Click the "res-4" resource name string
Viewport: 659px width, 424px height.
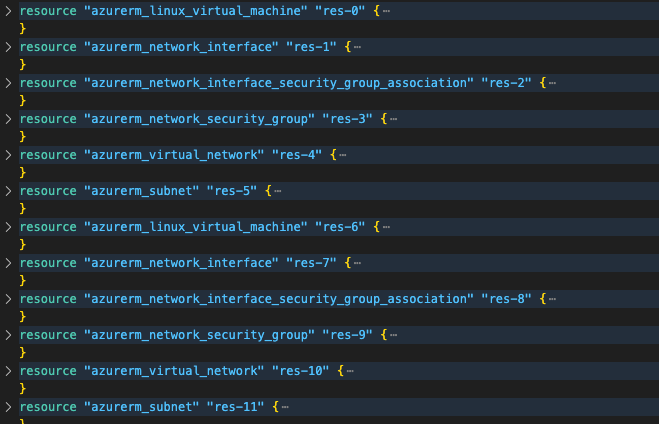(x=297, y=155)
